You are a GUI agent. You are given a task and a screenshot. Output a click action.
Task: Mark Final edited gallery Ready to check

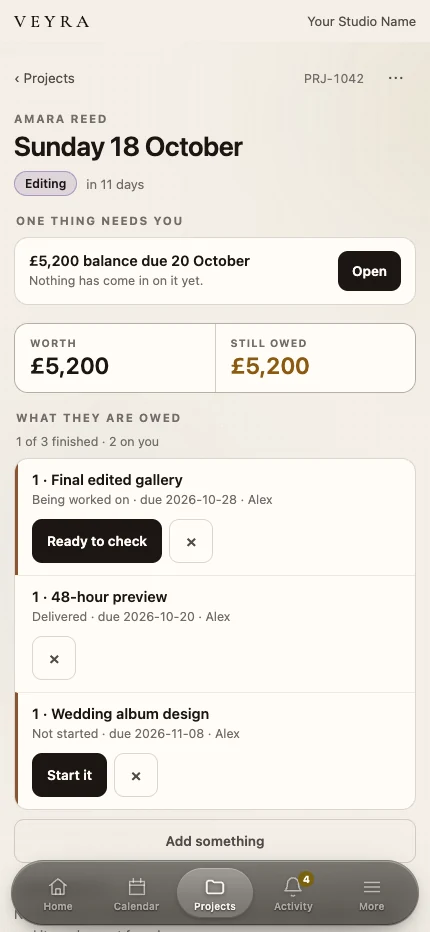pos(97,541)
